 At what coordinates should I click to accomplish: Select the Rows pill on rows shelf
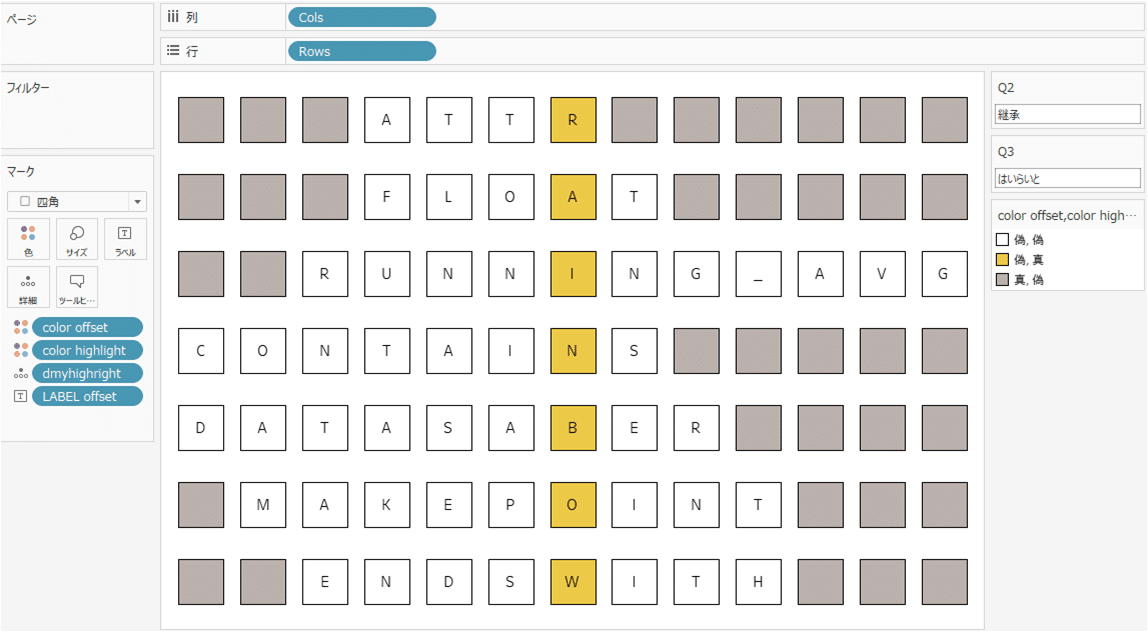click(362, 51)
